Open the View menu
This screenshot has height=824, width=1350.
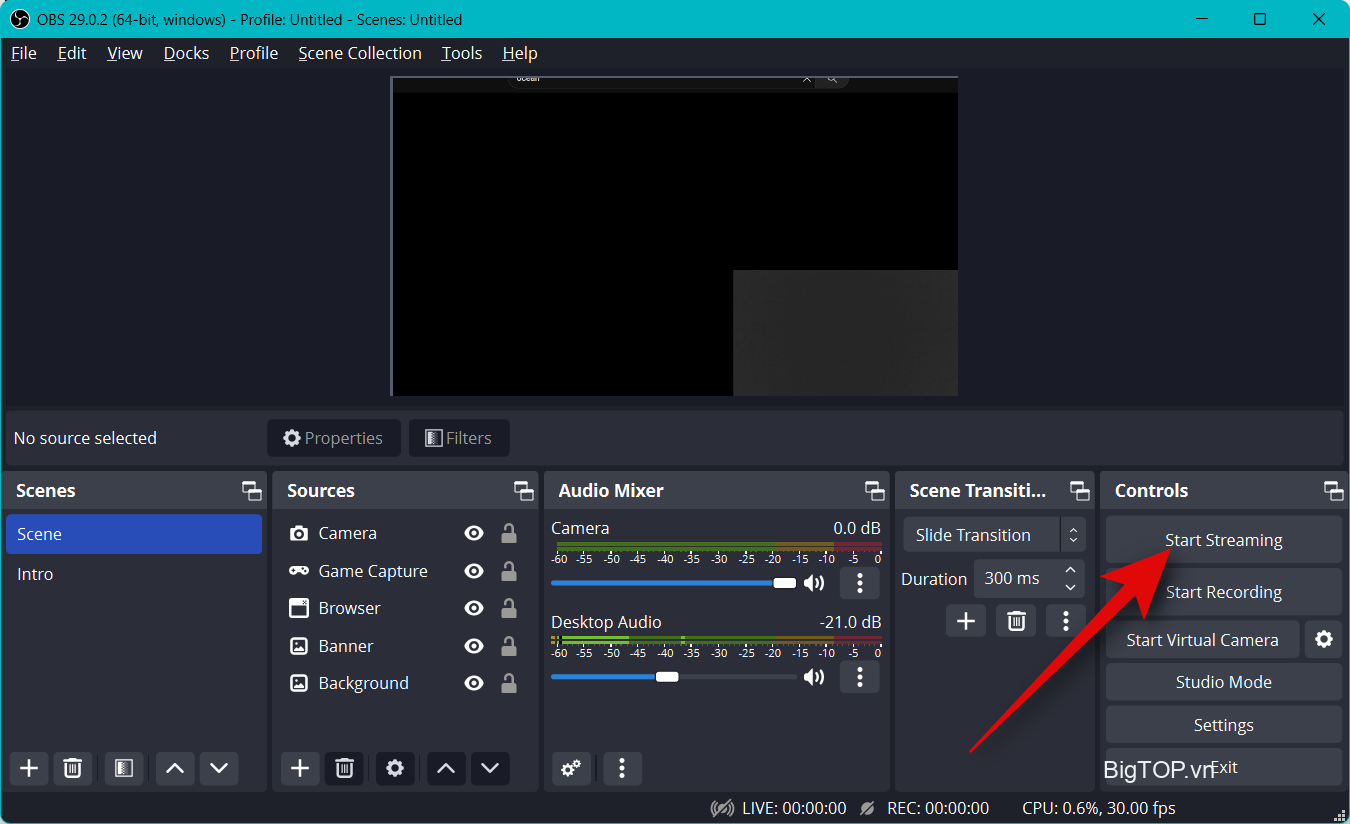[x=125, y=53]
